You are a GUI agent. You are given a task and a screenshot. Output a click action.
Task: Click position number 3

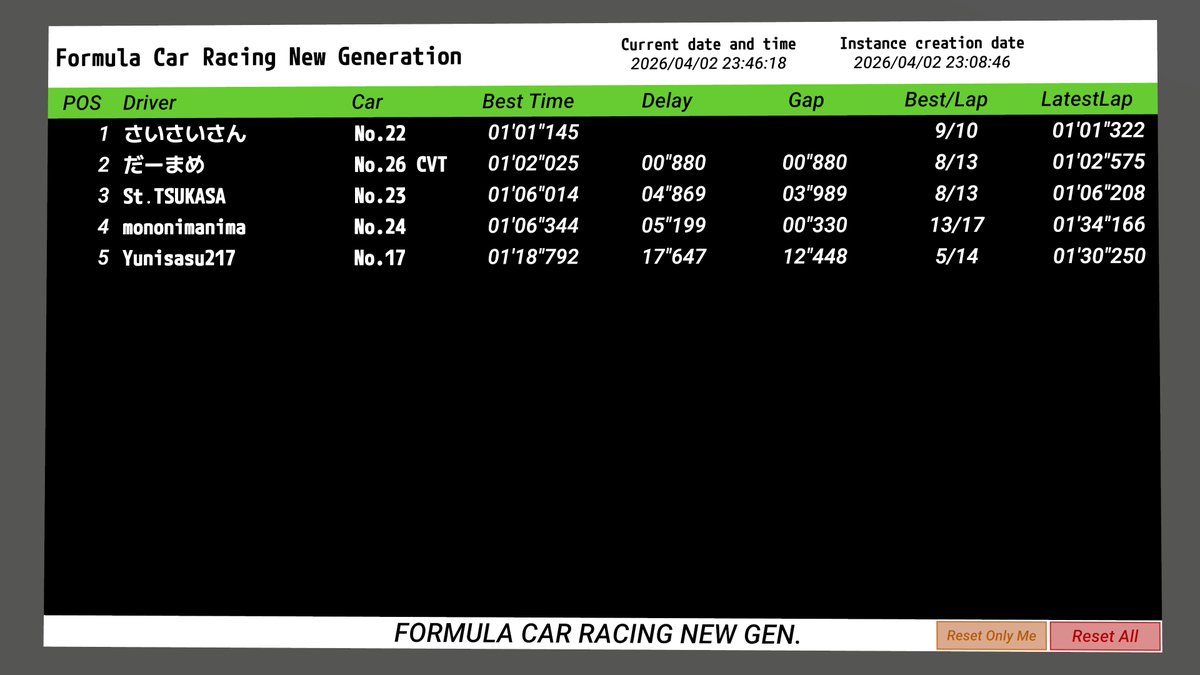coord(103,196)
